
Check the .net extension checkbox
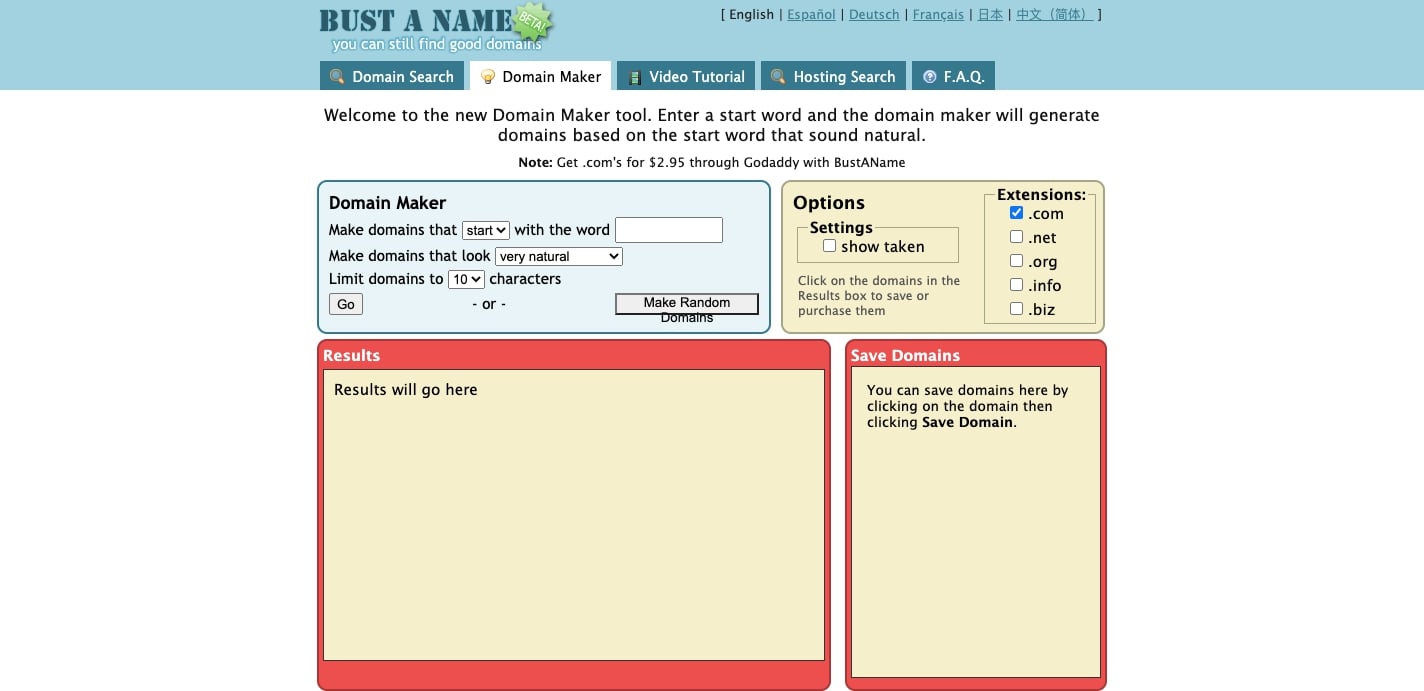coord(1016,237)
